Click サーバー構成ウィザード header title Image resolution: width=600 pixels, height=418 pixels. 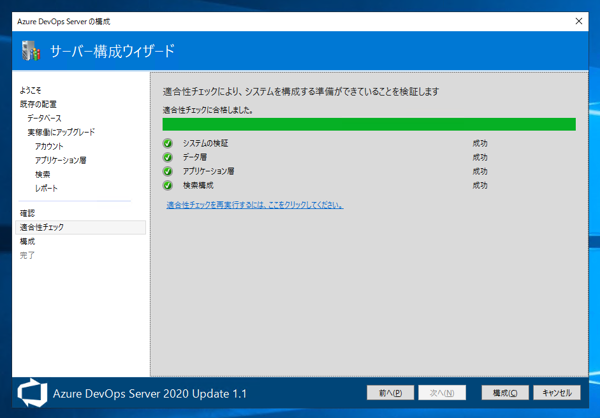[x=112, y=51]
